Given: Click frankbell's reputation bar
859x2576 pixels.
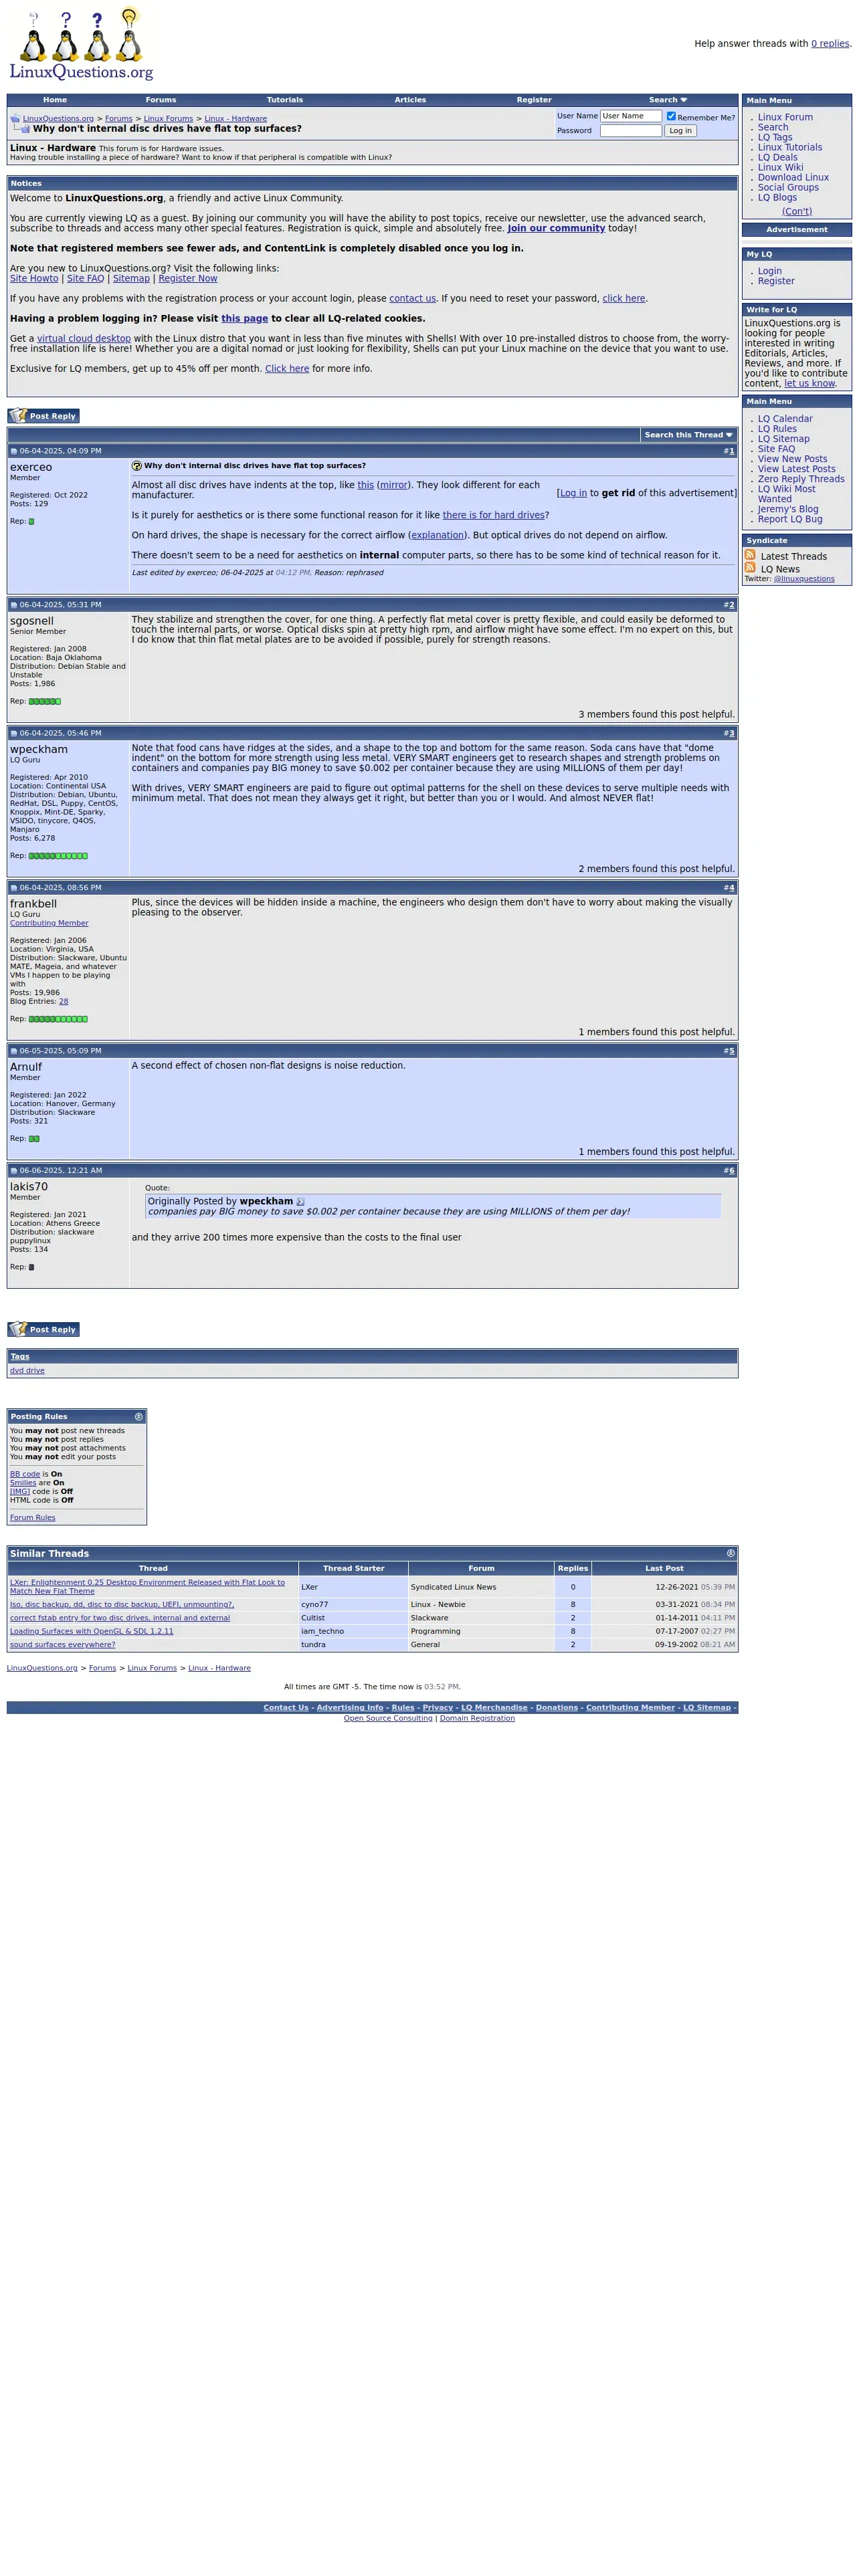Looking at the screenshot, I should (58, 1019).
